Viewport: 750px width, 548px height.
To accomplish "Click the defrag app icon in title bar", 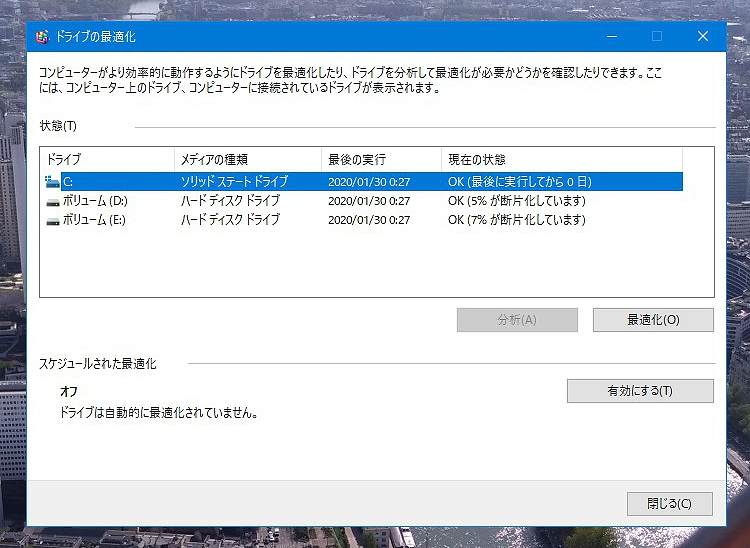I will (43, 37).
